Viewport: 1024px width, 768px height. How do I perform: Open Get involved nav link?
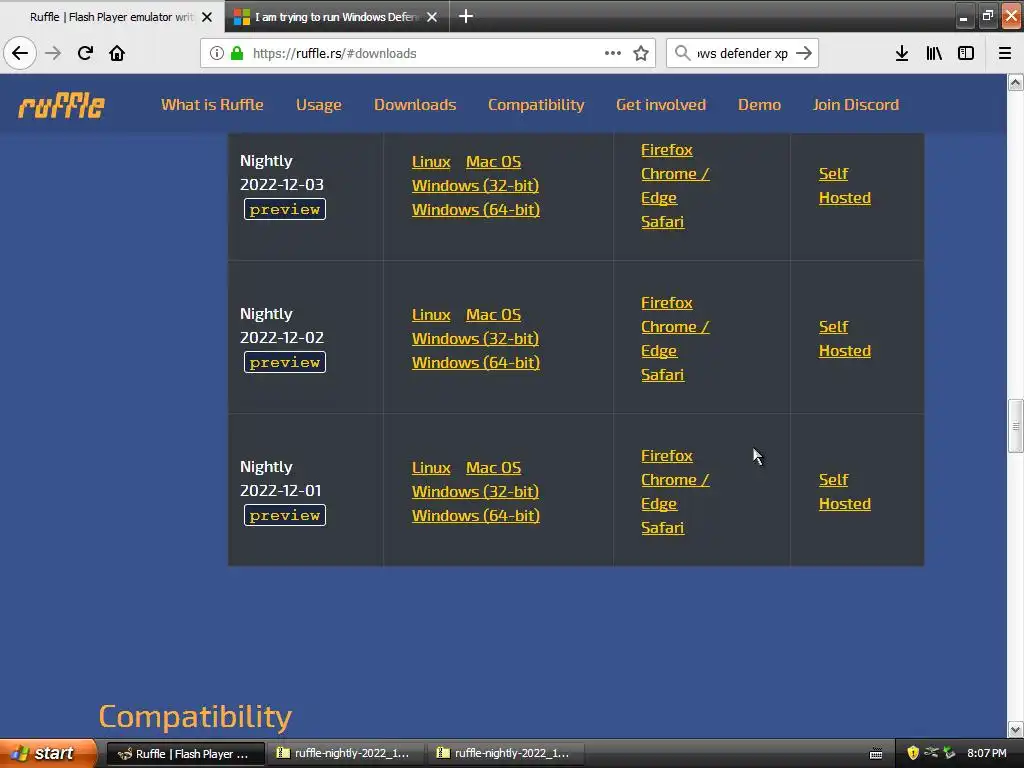pos(661,104)
